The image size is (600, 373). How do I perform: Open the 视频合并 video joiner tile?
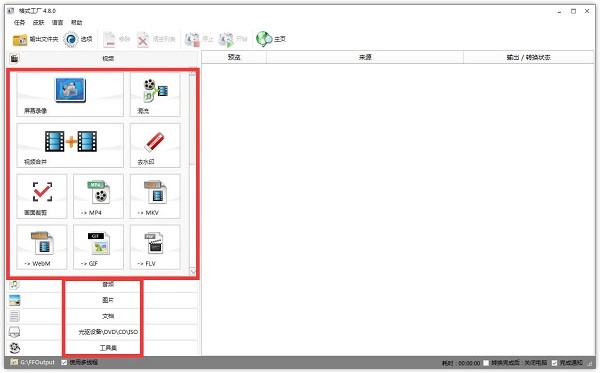[70, 145]
